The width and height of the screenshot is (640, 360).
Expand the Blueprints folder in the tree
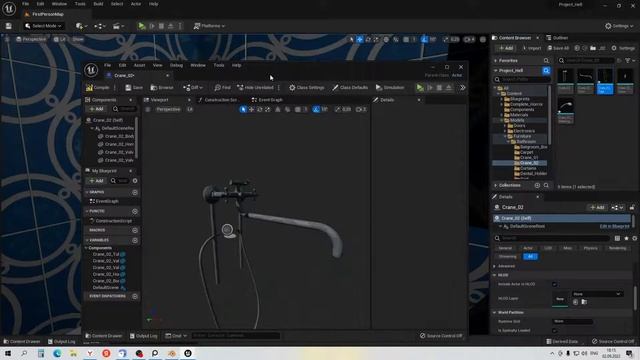502,99
